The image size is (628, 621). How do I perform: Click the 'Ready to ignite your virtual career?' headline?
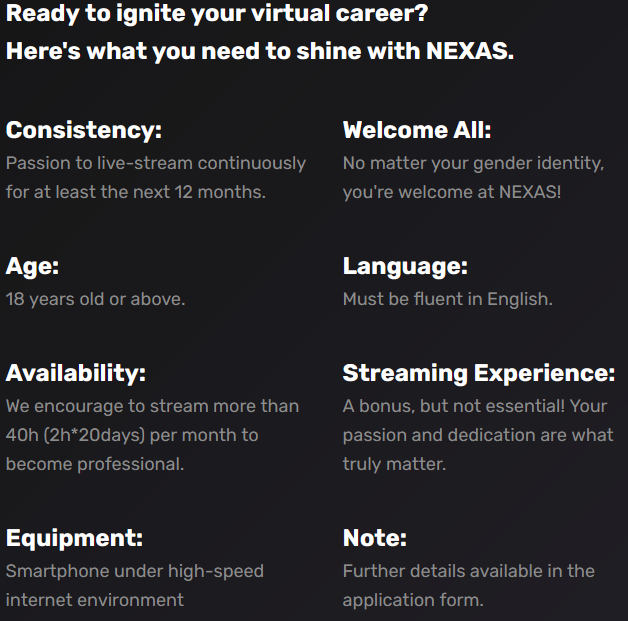click(217, 14)
